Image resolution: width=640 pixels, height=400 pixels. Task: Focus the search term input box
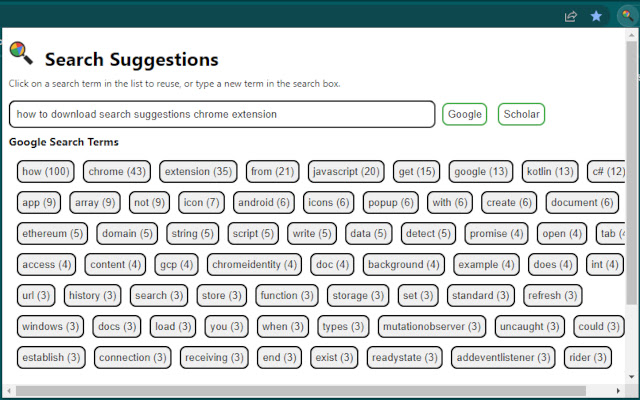click(x=222, y=114)
